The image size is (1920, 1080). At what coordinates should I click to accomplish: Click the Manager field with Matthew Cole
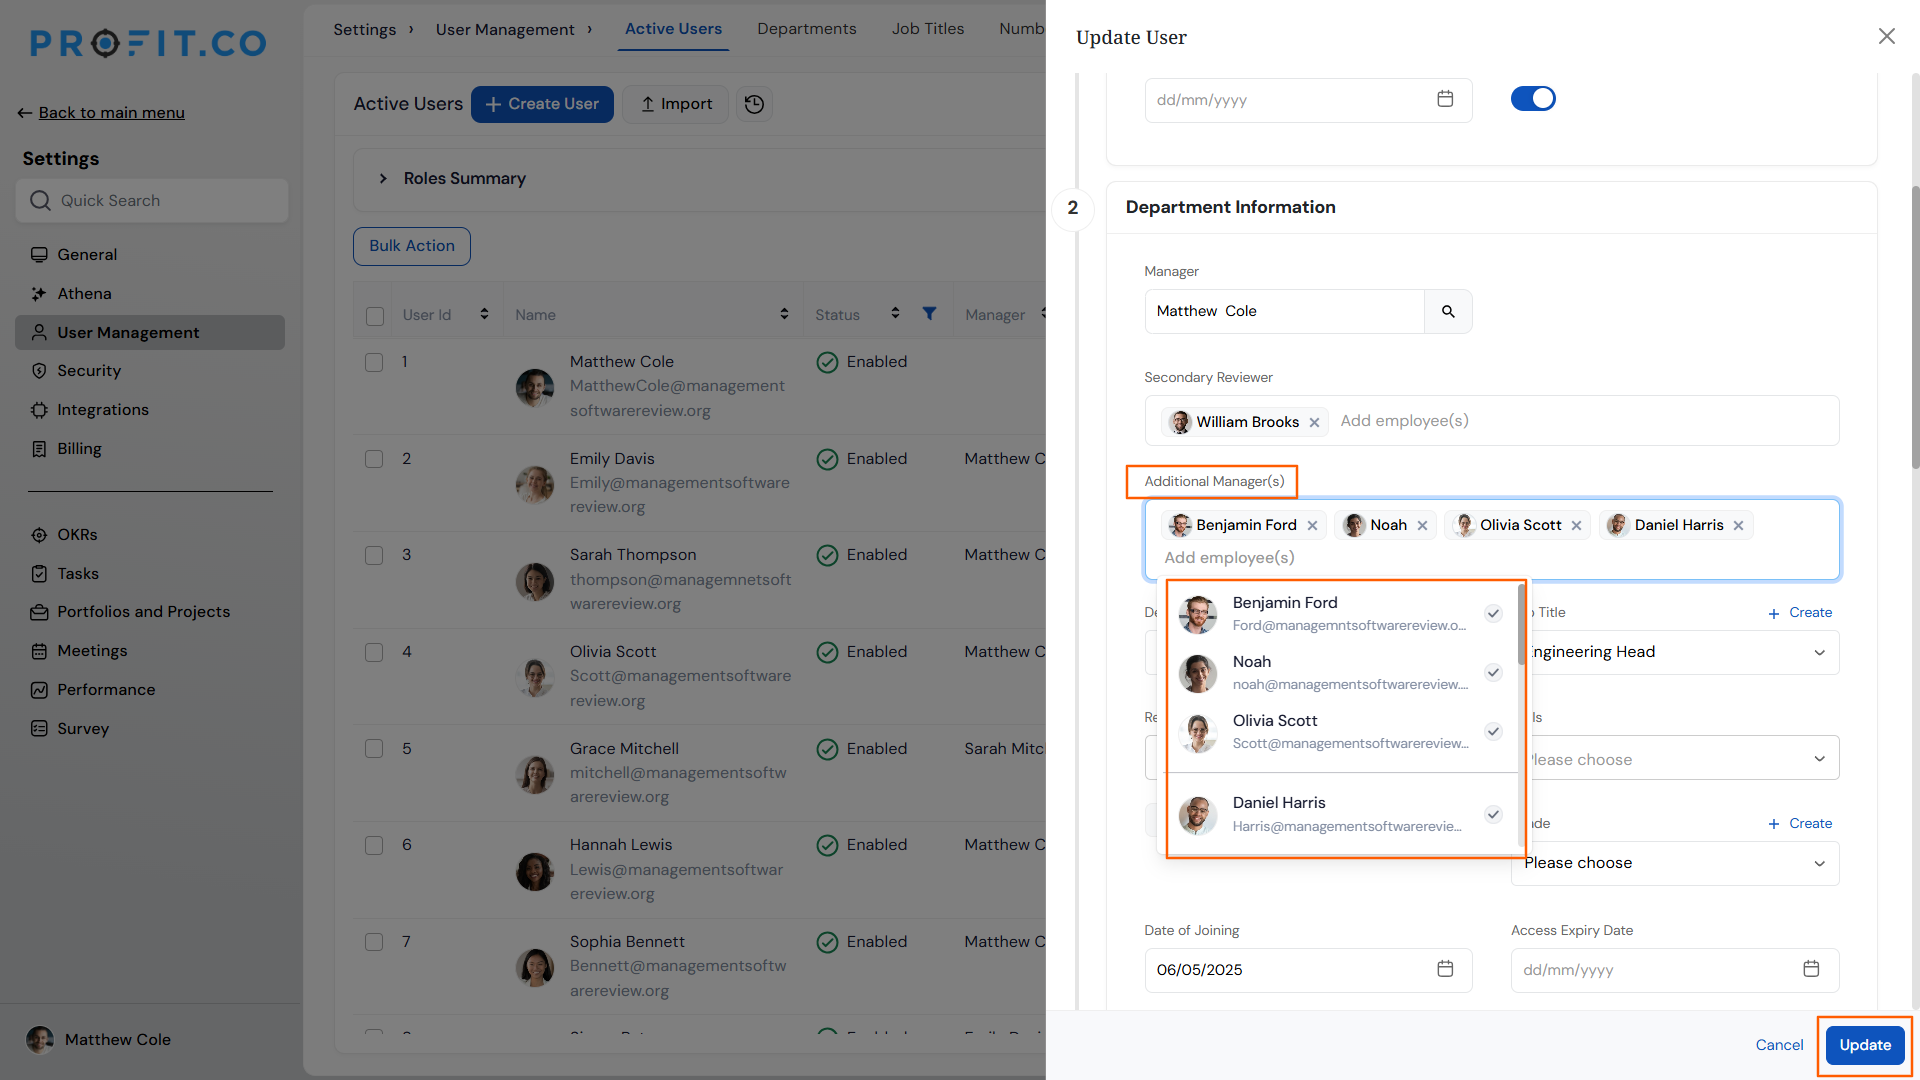click(1284, 312)
